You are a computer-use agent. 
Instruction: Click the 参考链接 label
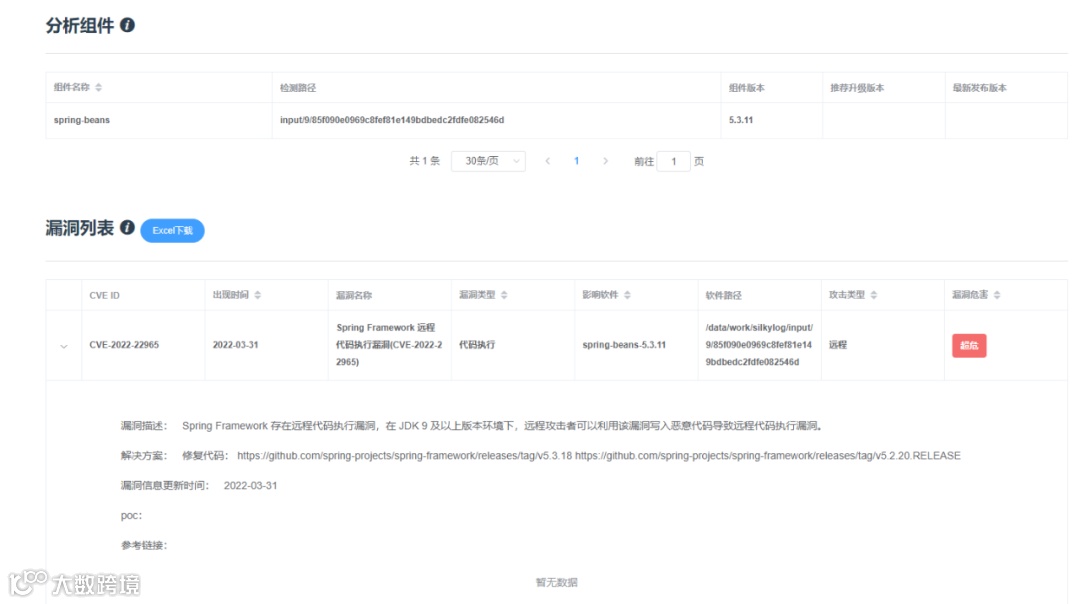pyautogui.click(x=144, y=545)
